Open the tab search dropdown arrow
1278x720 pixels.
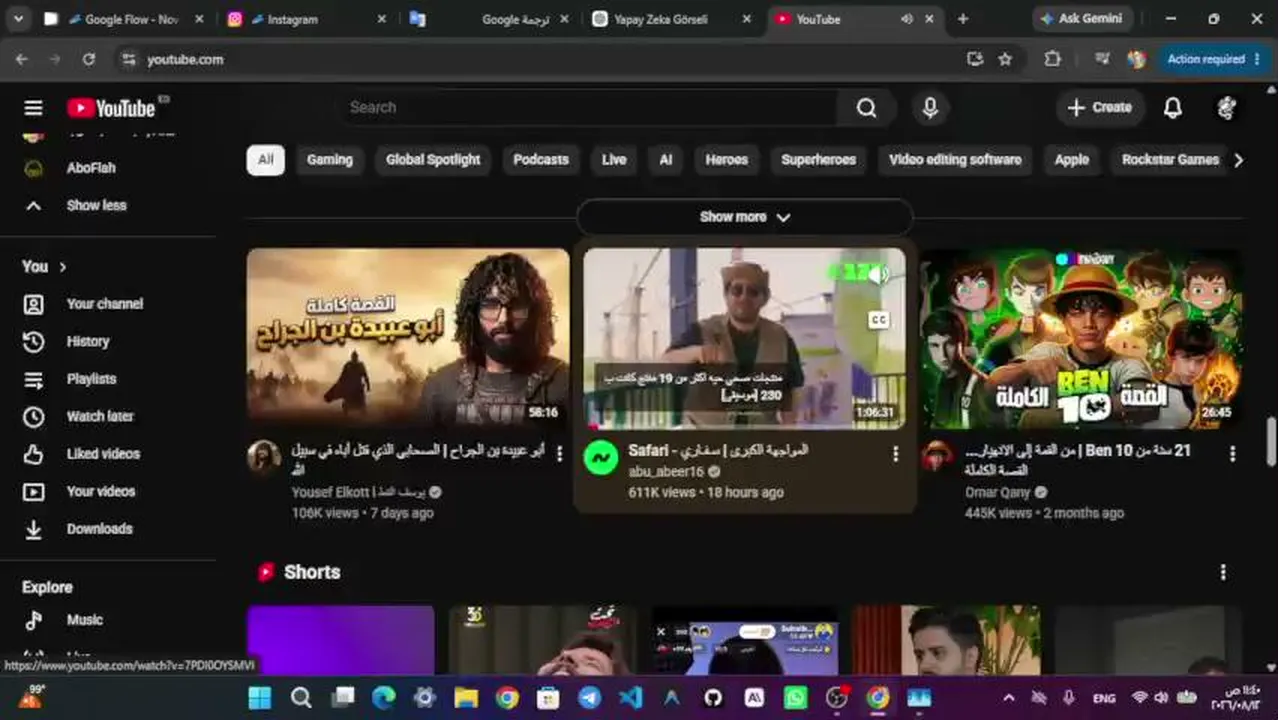point(18,19)
